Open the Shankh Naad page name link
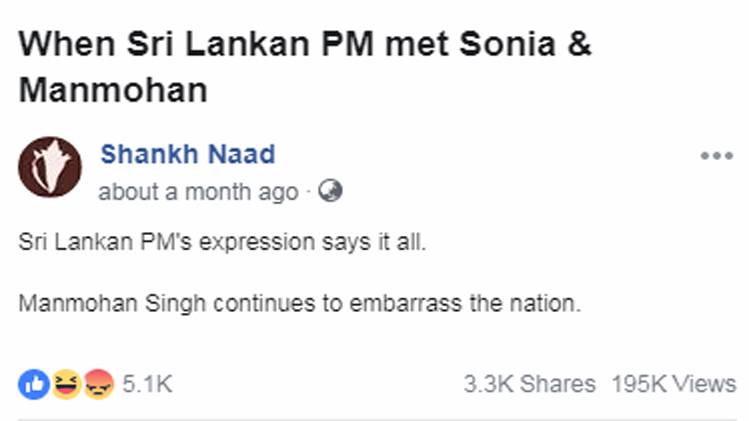The height and width of the screenshot is (421, 749). (x=188, y=155)
